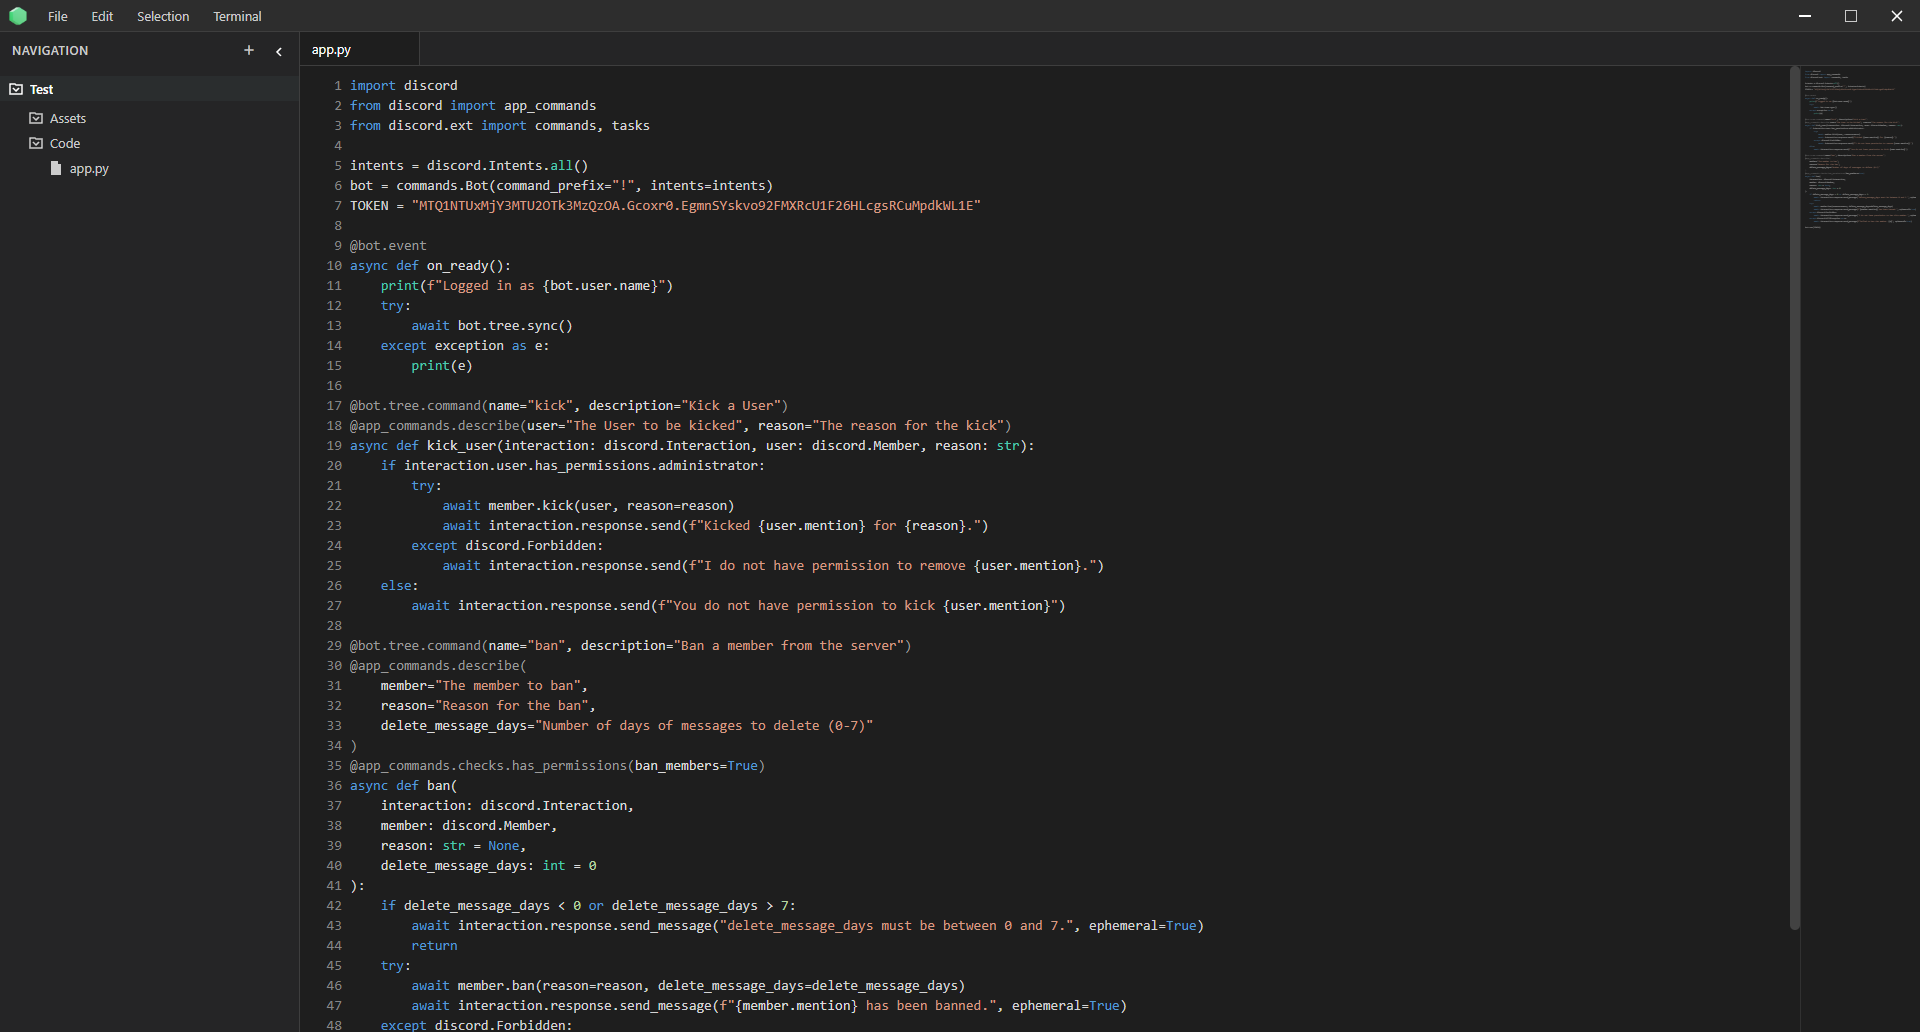The width and height of the screenshot is (1920, 1032).
Task: Open app.py from the navigation tree
Action: tap(89, 168)
